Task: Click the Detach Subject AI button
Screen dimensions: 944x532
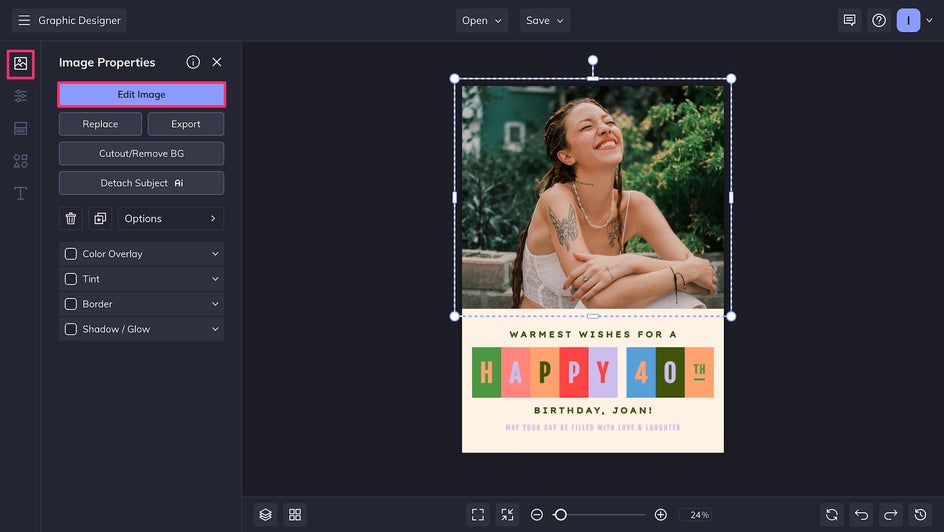Action: click(141, 183)
